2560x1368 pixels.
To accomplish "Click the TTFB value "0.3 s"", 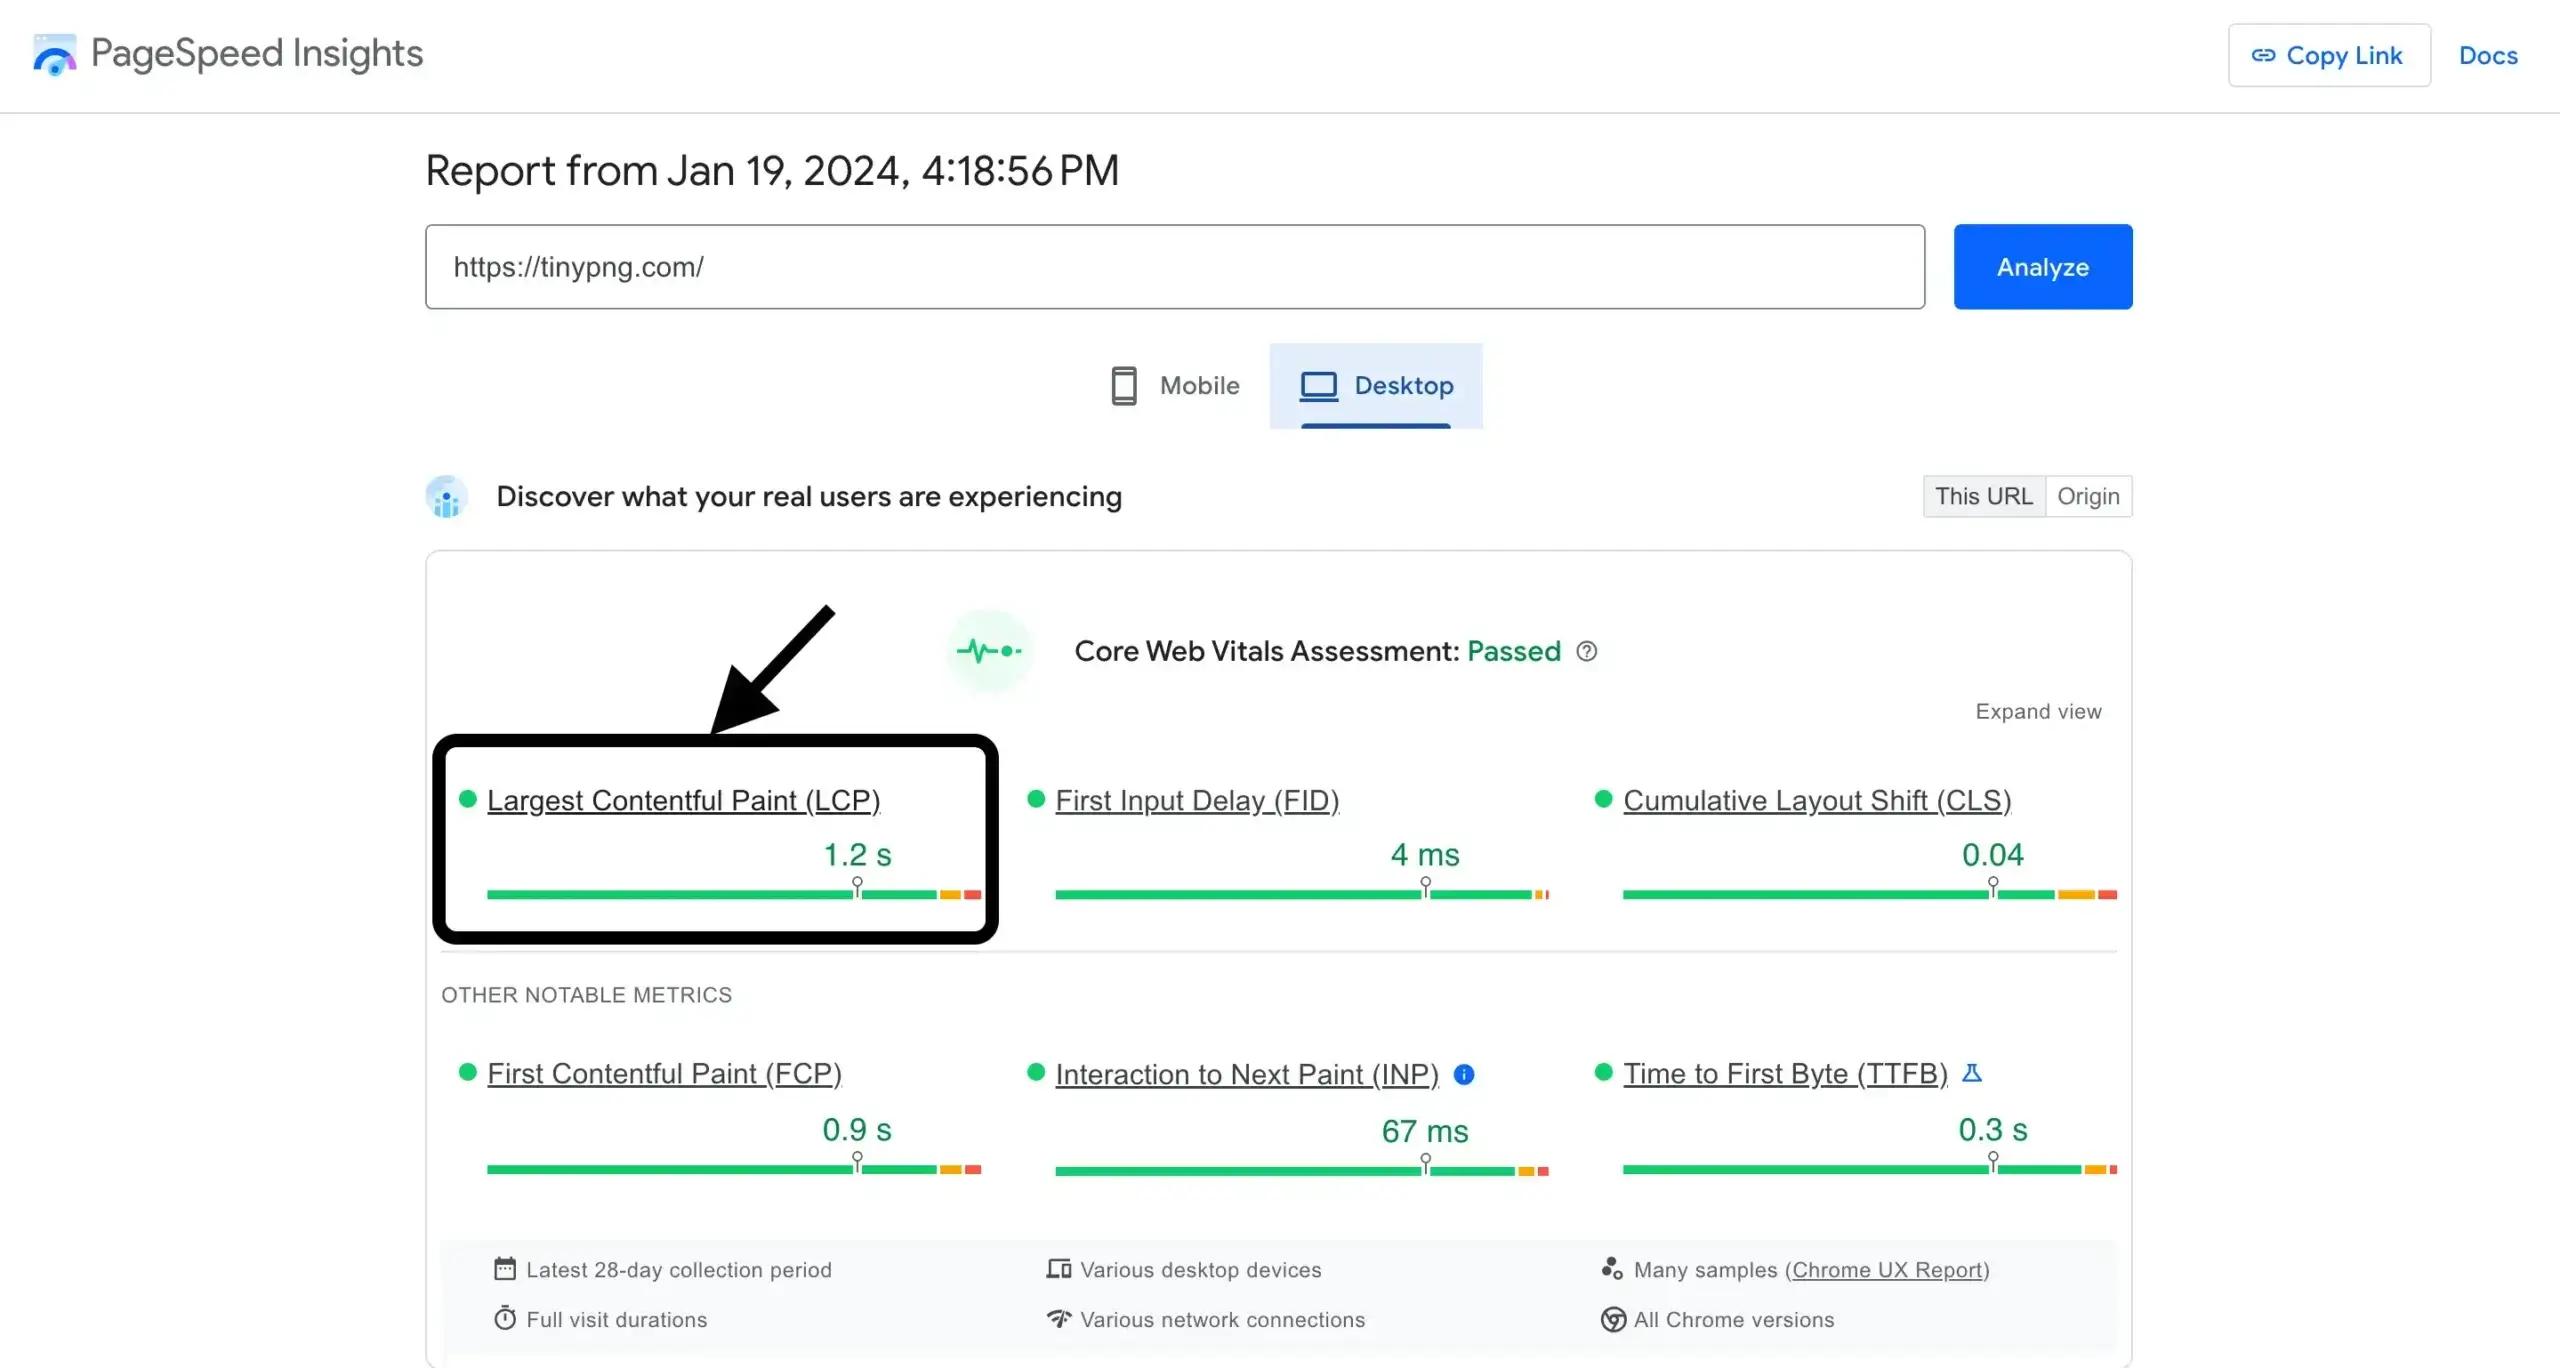I will point(1992,1130).
